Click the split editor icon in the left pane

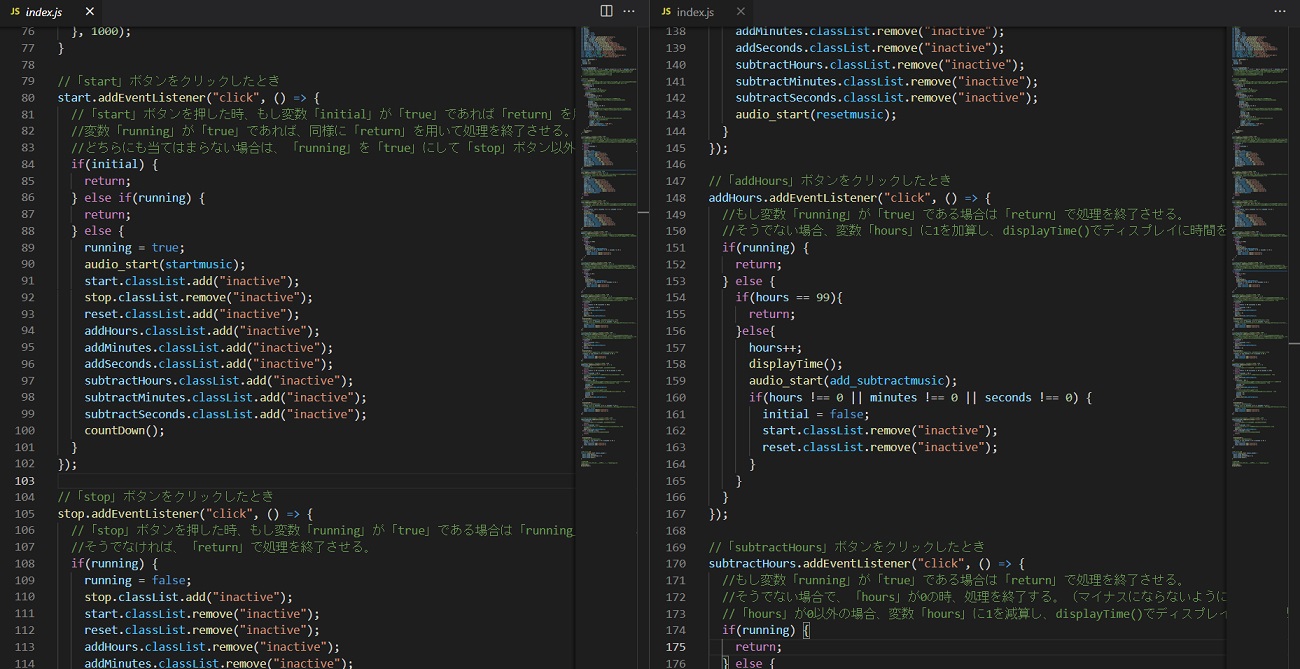pyautogui.click(x=606, y=11)
